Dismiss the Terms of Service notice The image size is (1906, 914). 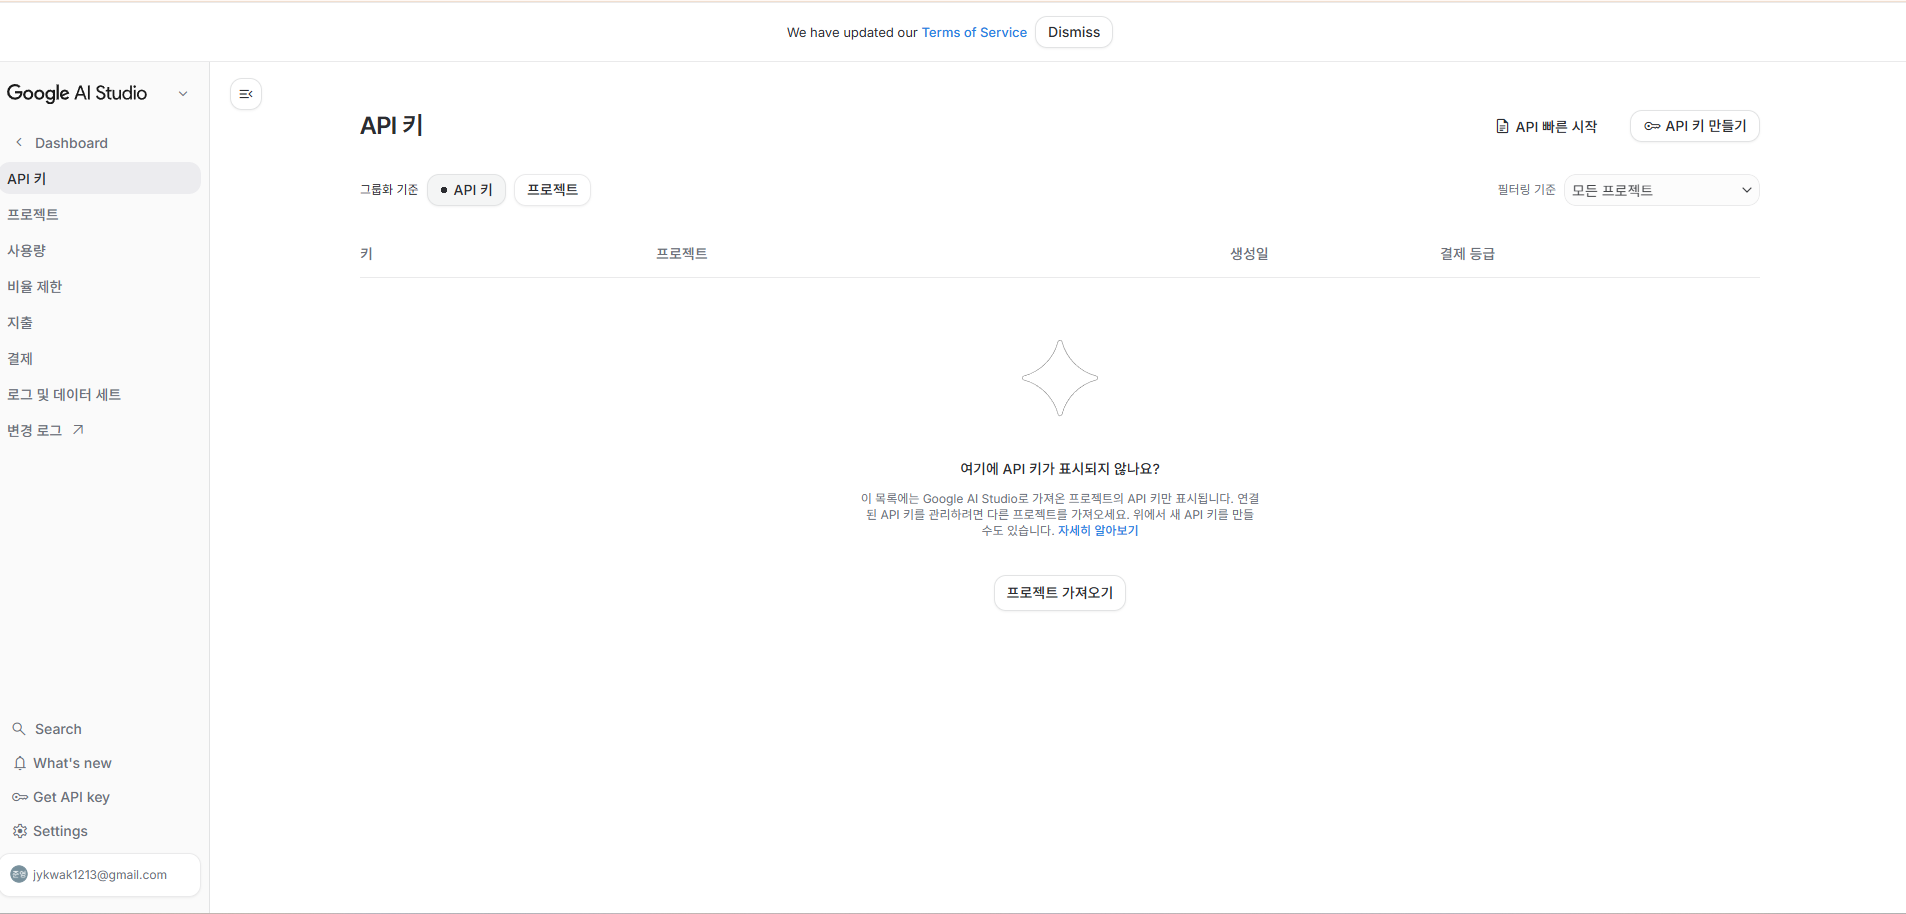coord(1073,32)
